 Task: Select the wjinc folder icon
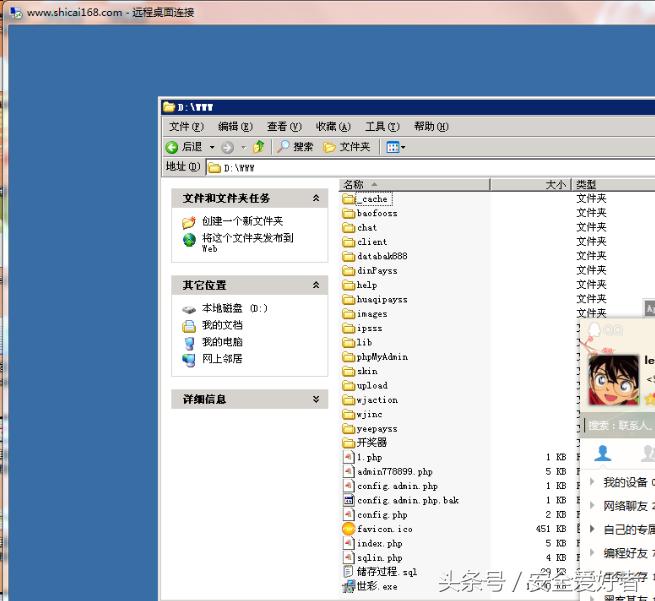point(348,414)
